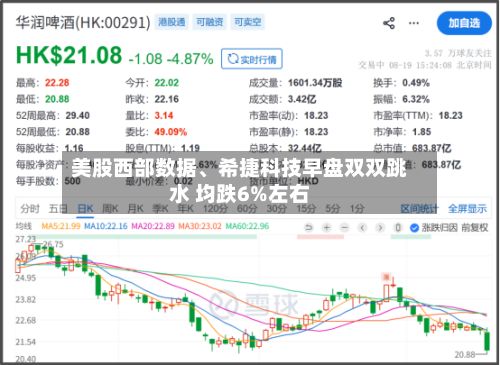Click the undo/reset chart view icon
The height and width of the screenshot is (365, 500).
pos(309,228)
